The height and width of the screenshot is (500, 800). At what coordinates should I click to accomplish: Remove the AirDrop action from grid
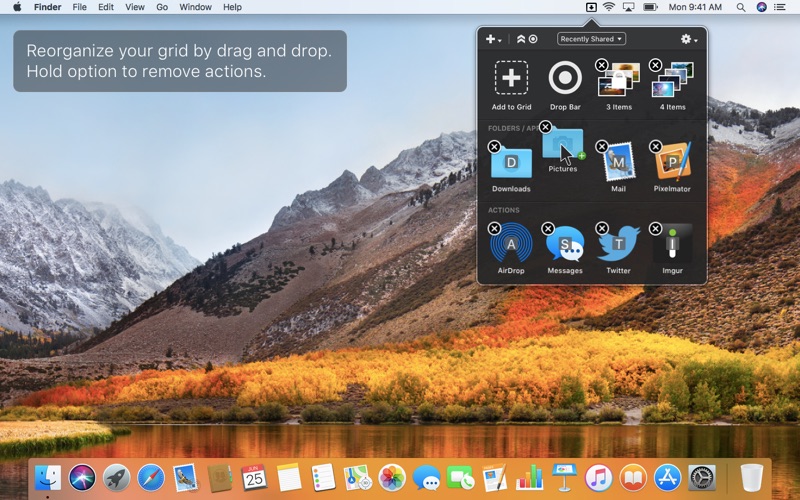click(x=494, y=229)
